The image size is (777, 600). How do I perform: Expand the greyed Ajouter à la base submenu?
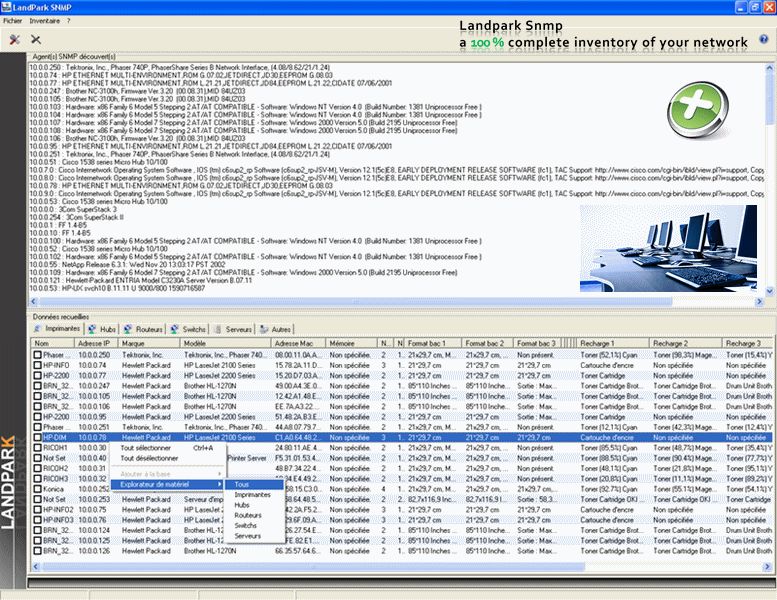click(167, 474)
